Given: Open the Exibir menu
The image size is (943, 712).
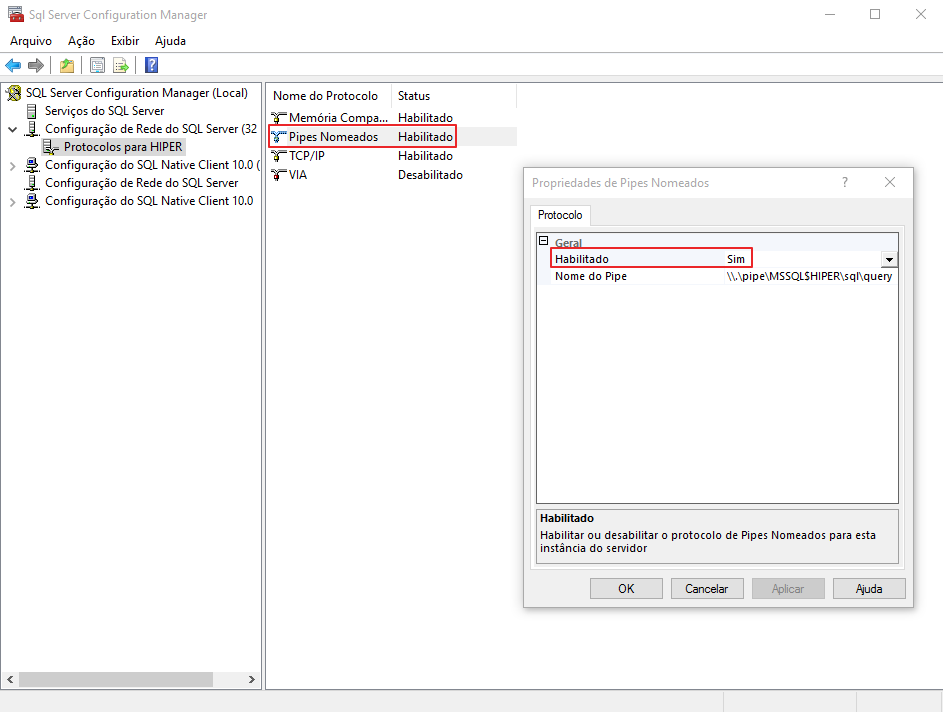Looking at the screenshot, I should click(125, 41).
